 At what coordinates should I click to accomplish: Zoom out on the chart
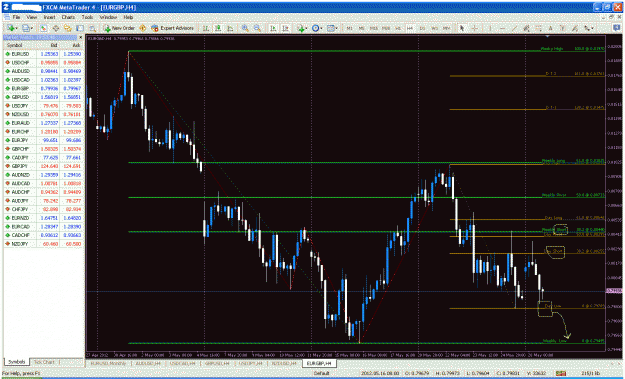pyautogui.click(x=257, y=28)
